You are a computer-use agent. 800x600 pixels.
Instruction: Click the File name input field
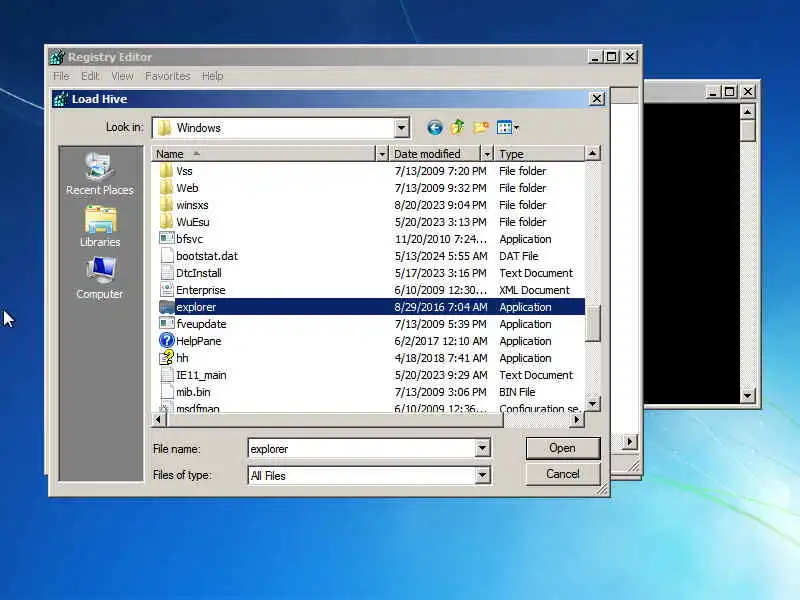362,448
